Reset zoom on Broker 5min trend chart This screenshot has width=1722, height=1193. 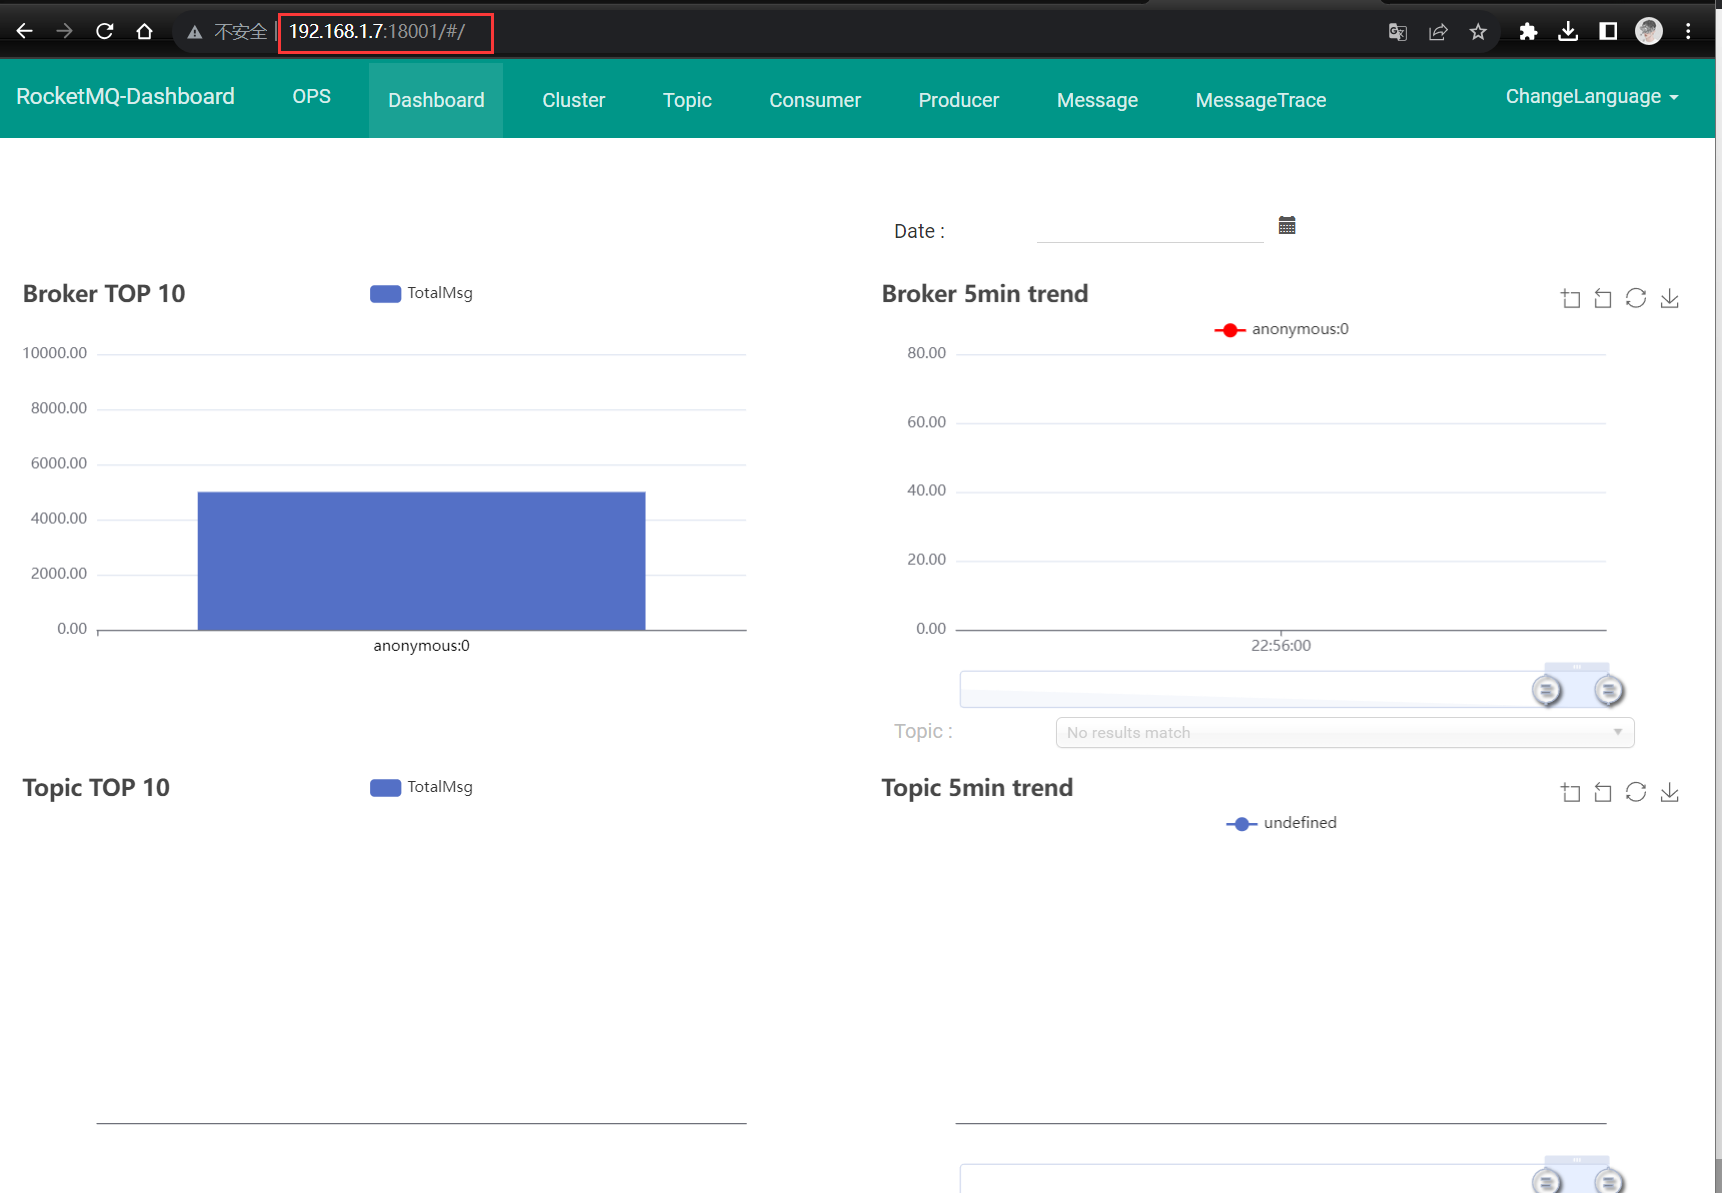click(x=1603, y=298)
